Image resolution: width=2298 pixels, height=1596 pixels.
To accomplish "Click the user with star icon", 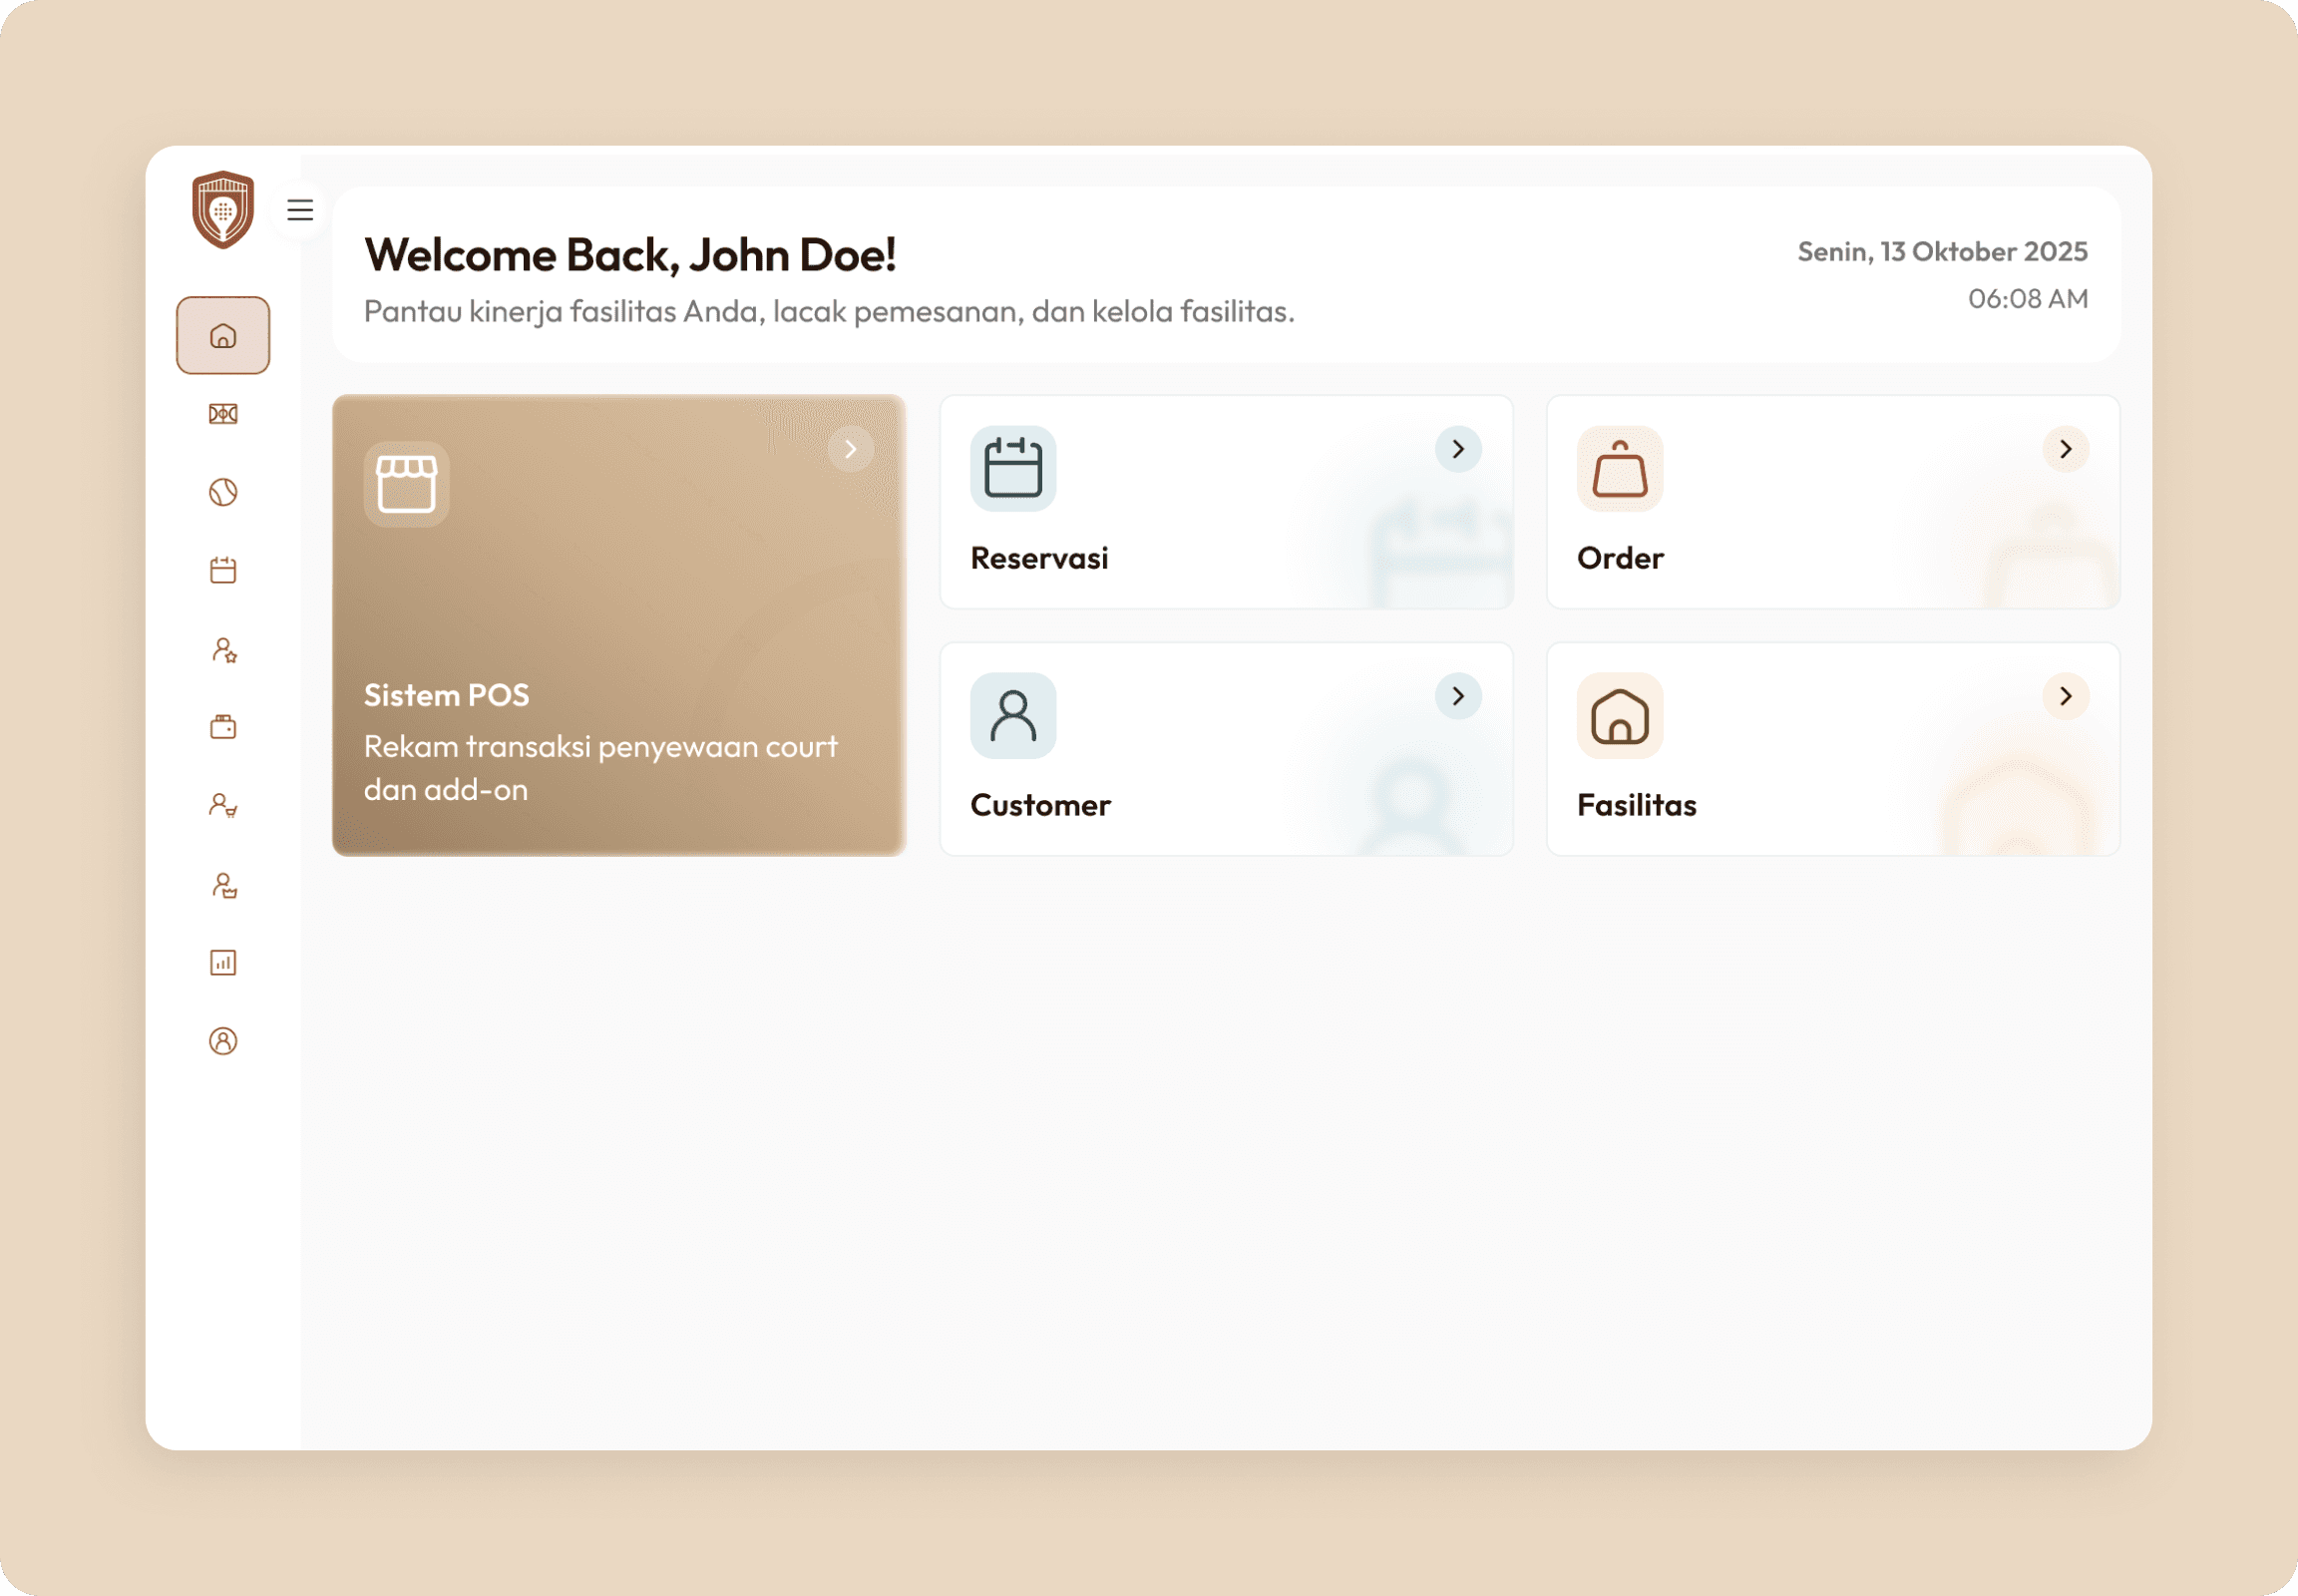I will coord(223,650).
